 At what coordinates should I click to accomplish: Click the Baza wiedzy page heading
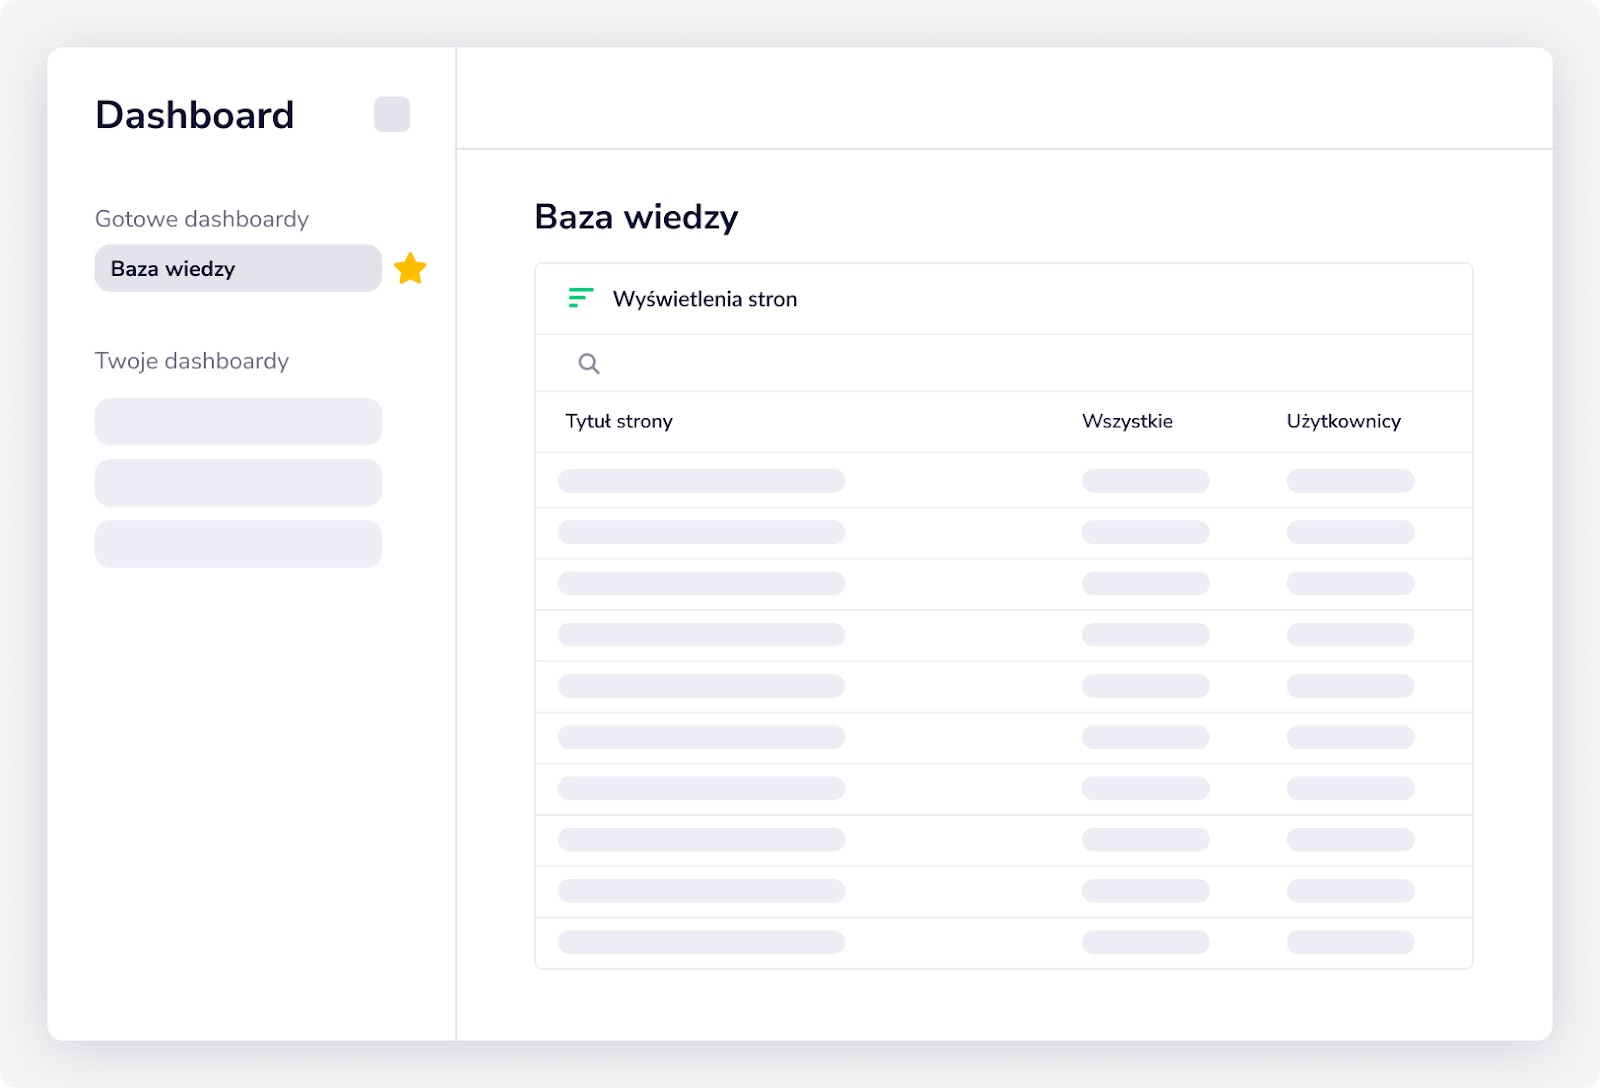point(636,217)
